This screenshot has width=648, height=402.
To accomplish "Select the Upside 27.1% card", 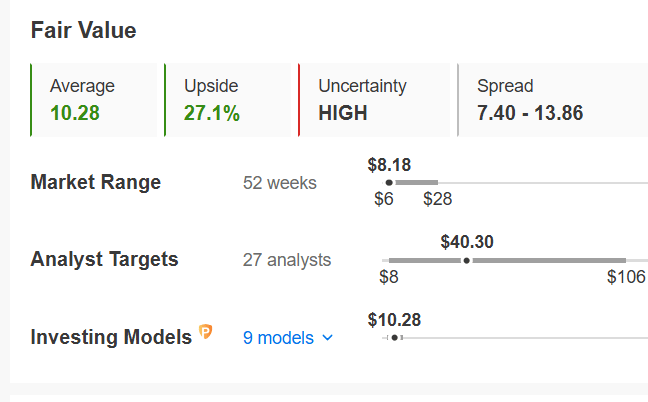I will pyautogui.click(x=228, y=100).
